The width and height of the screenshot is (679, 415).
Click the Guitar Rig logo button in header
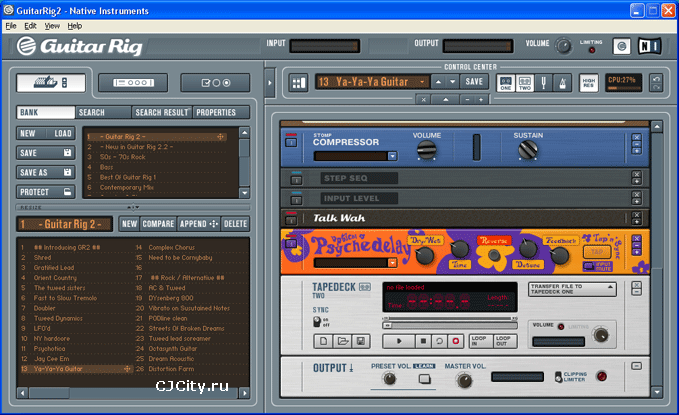click(621, 46)
